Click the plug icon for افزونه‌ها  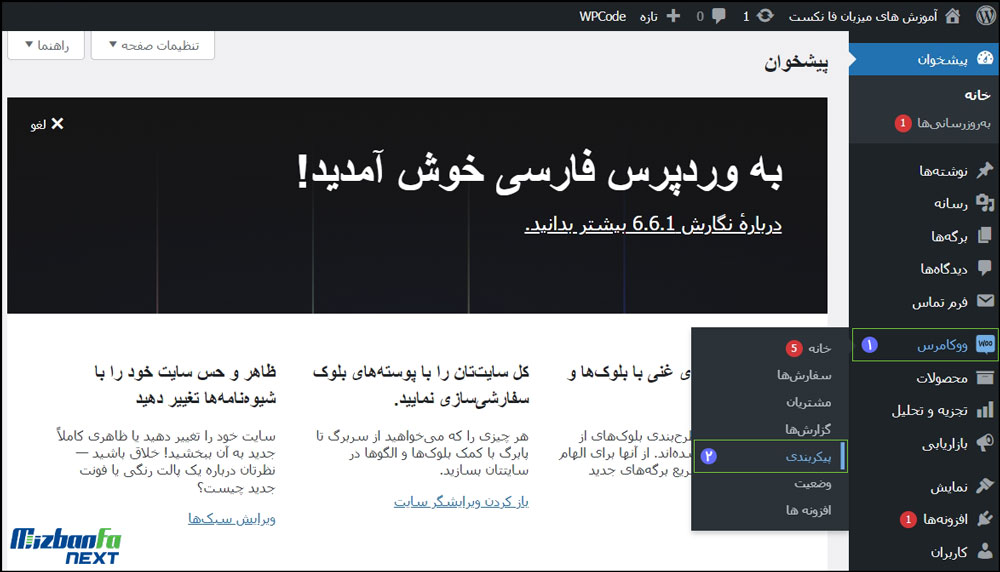[x=985, y=519]
